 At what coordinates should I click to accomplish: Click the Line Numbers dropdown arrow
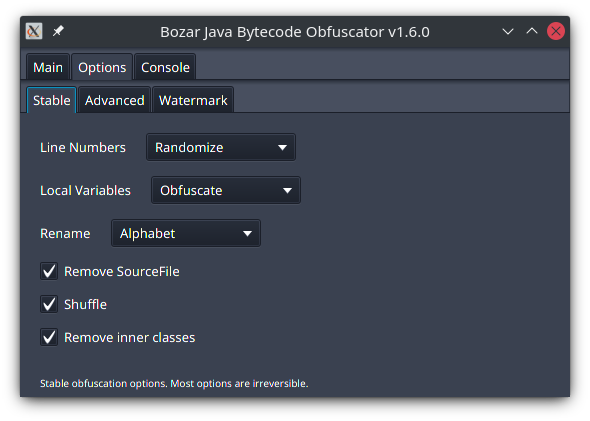pos(282,148)
